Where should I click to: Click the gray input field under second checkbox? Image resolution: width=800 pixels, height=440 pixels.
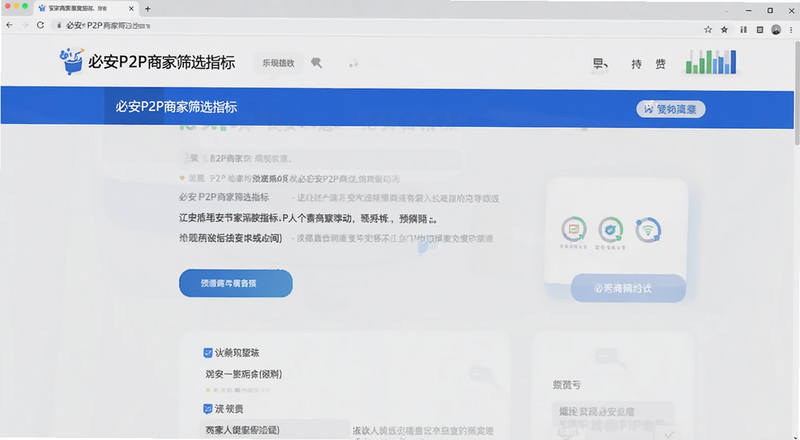click(x=274, y=429)
